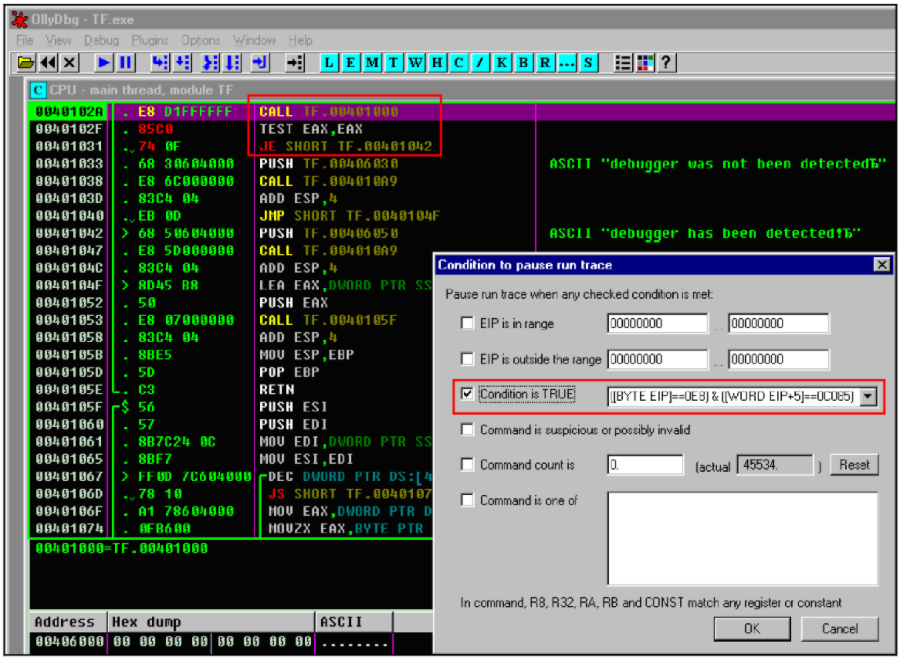
Task: Show Windows with W button
Action: click(x=415, y=63)
